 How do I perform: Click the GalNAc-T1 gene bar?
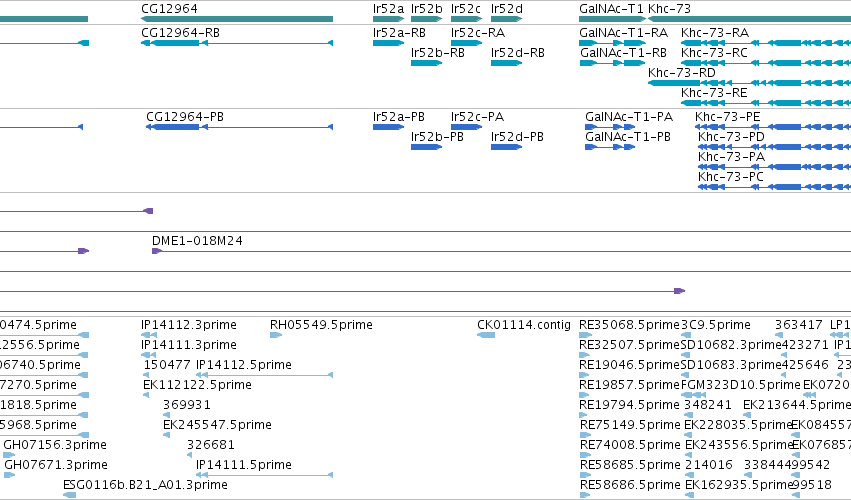(x=612, y=19)
